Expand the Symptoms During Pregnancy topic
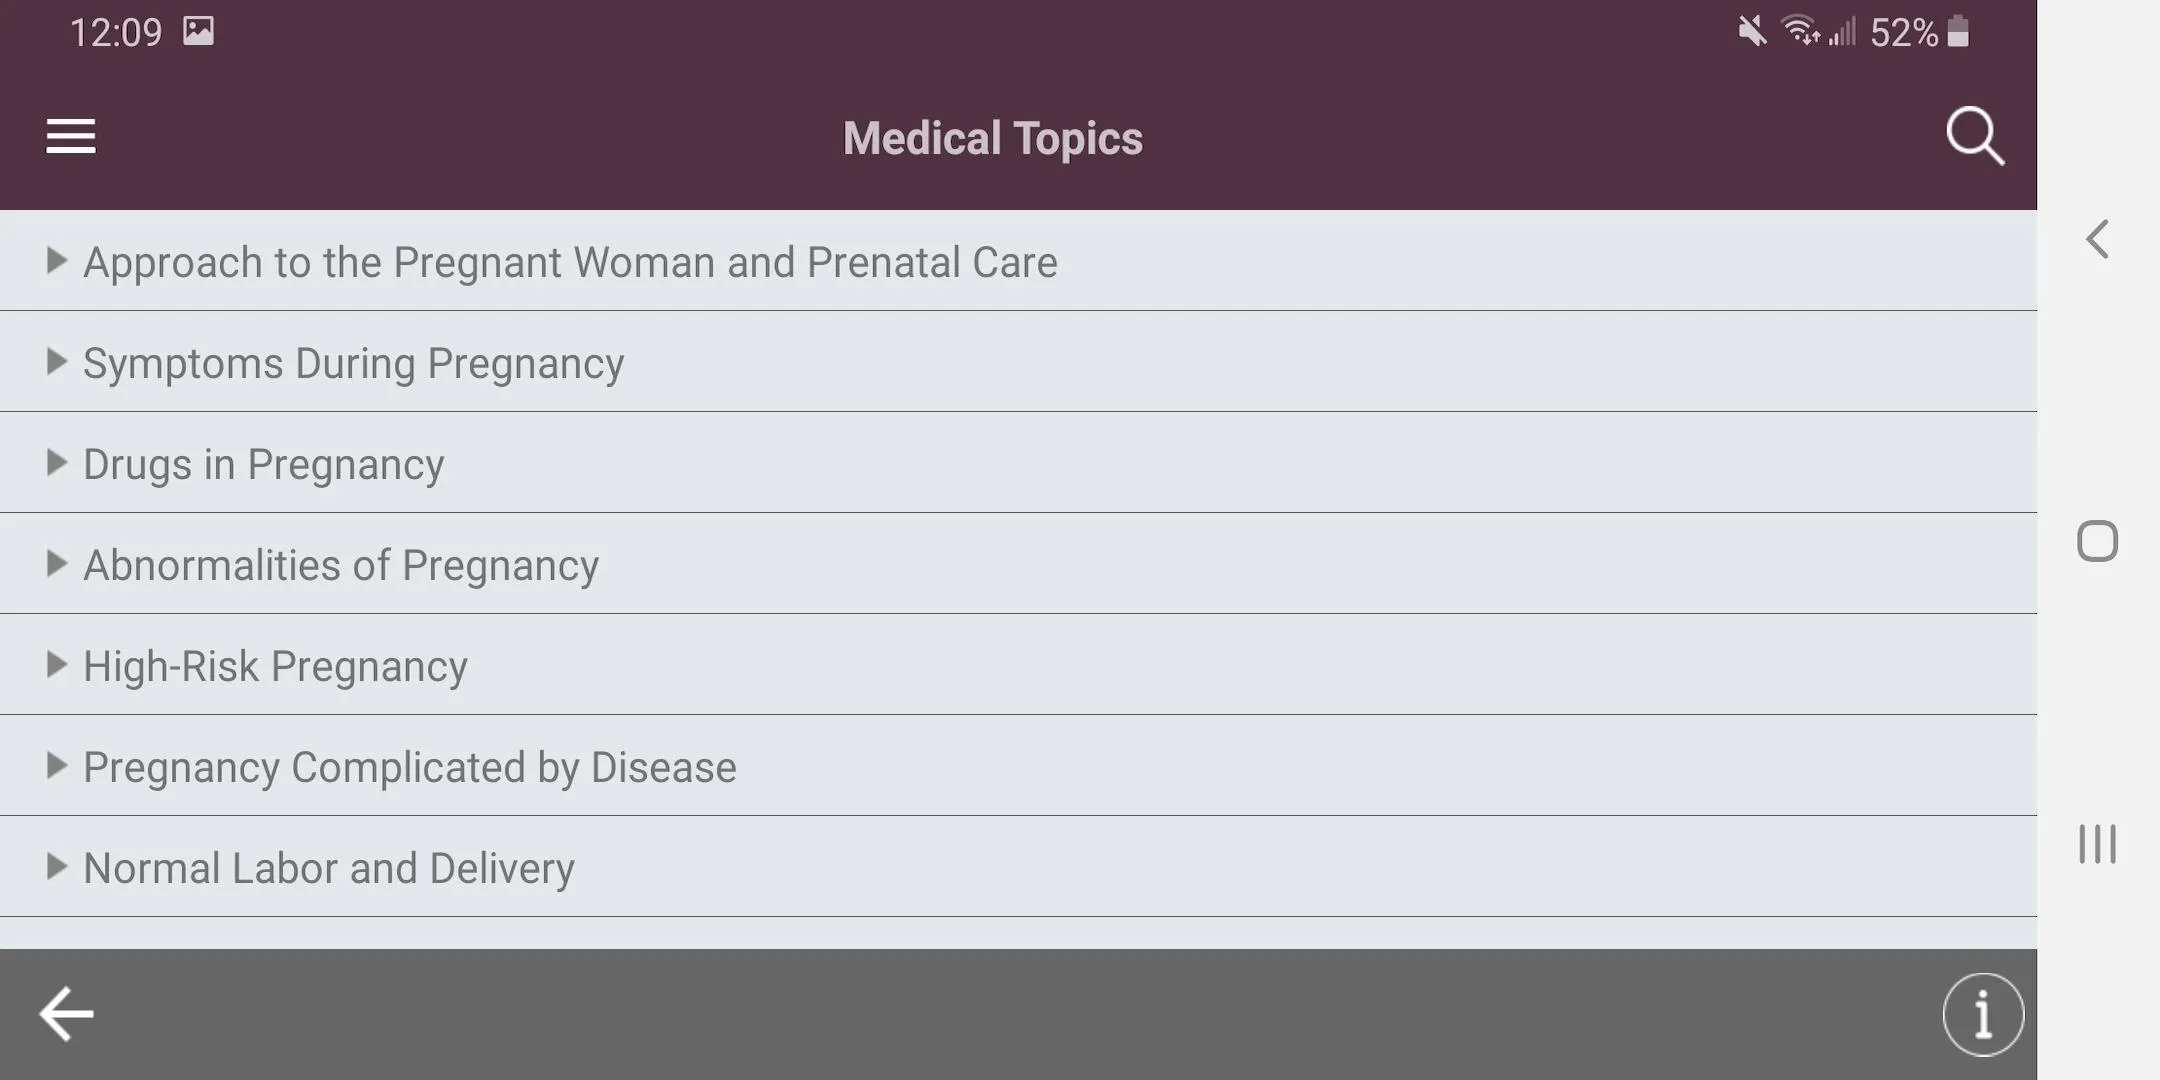Viewport: 2160px width, 1080px height. pos(353,362)
